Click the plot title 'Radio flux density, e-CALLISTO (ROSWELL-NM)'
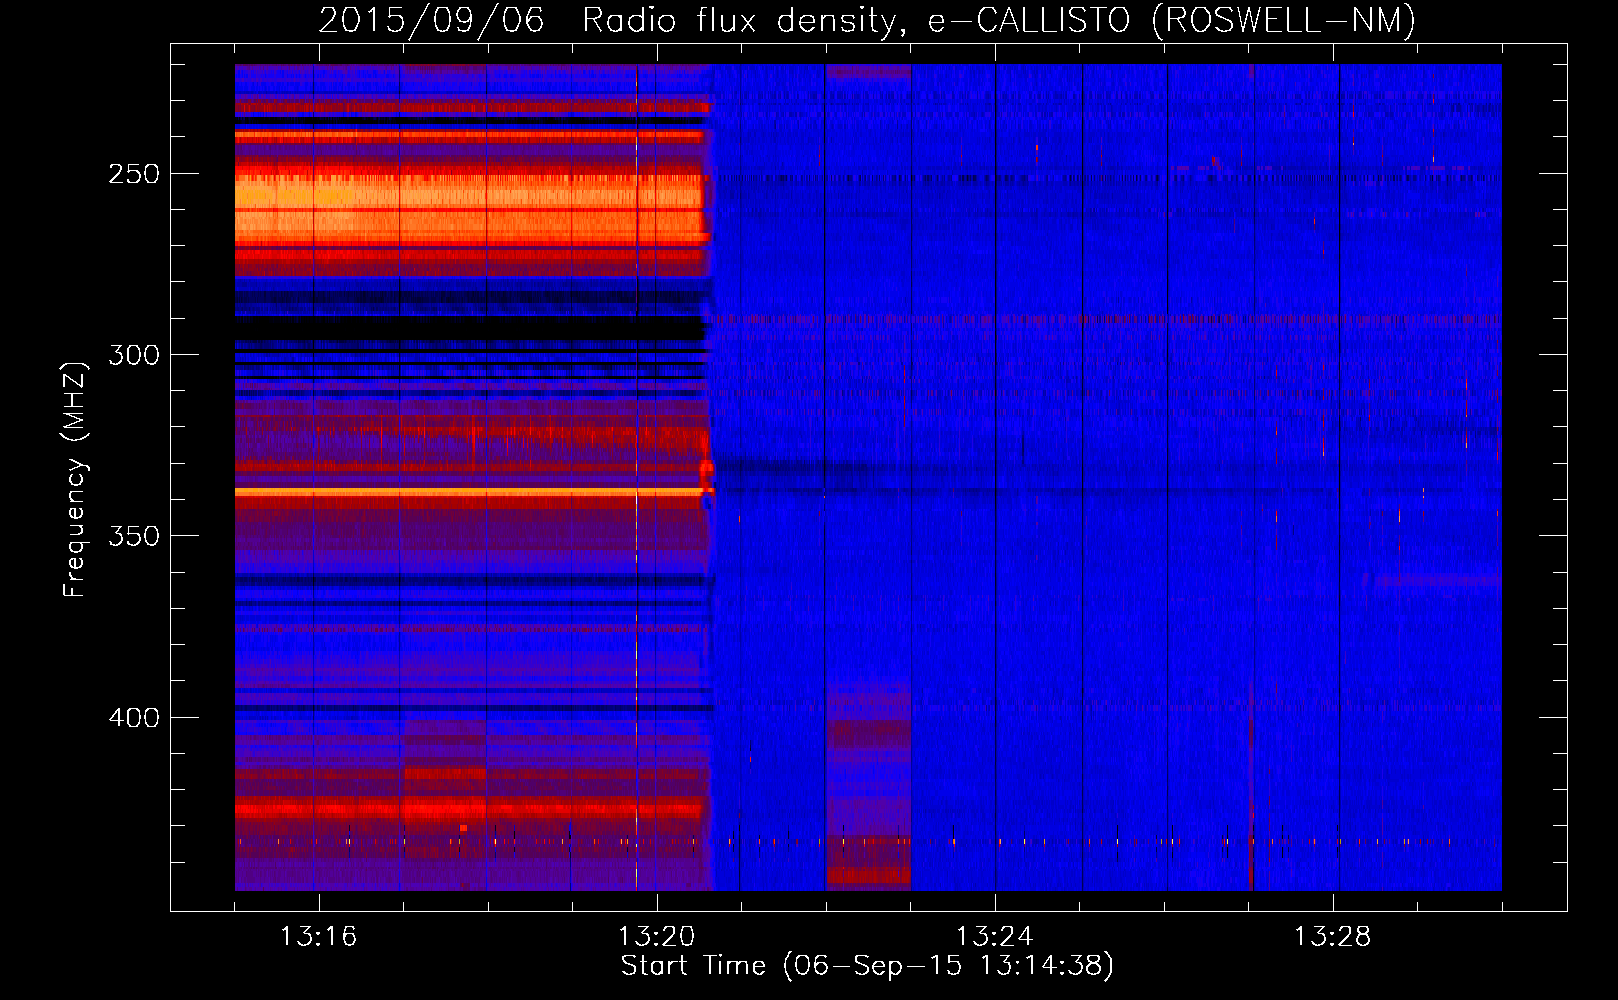The image size is (1618, 1000). point(999,20)
